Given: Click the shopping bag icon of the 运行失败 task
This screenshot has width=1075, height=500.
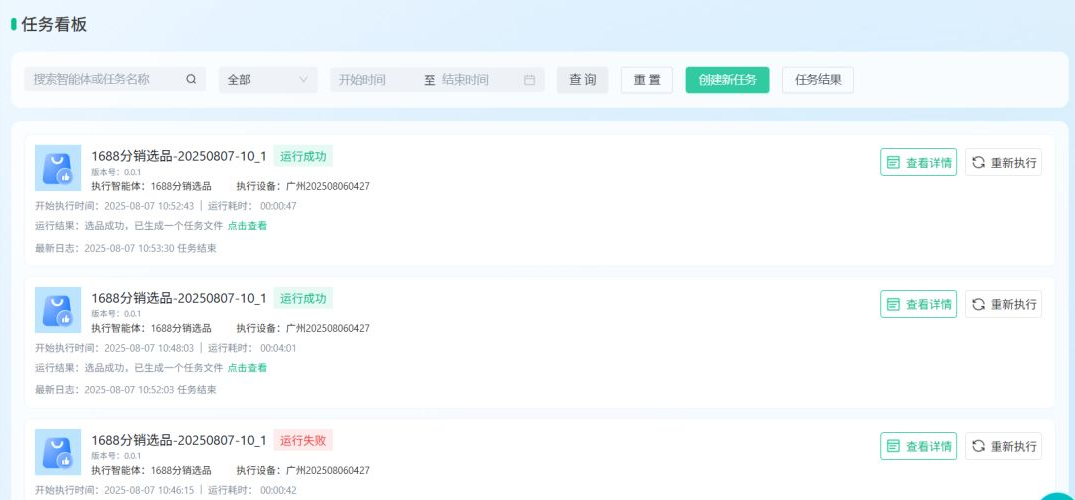Looking at the screenshot, I should 58,452.
